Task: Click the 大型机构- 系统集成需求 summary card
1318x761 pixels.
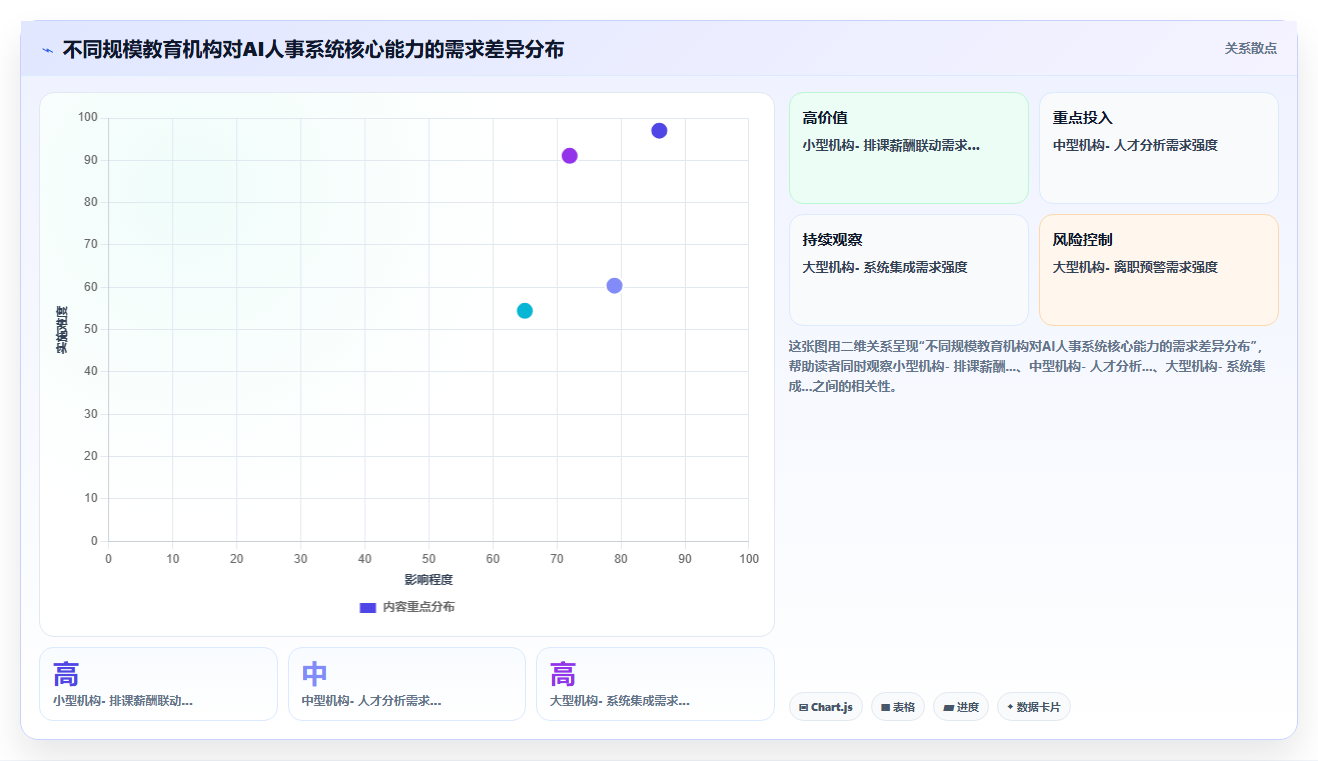Action: click(655, 684)
